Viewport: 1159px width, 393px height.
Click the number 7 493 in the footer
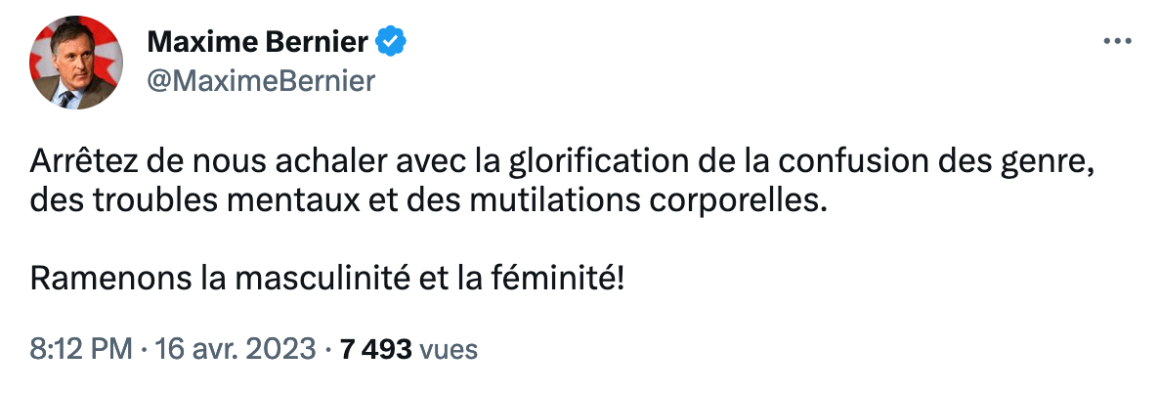[375, 349]
